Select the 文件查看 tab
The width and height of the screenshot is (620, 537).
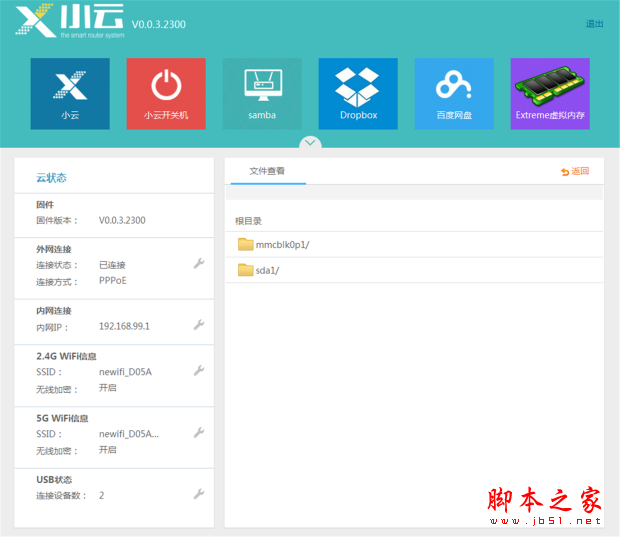268,171
